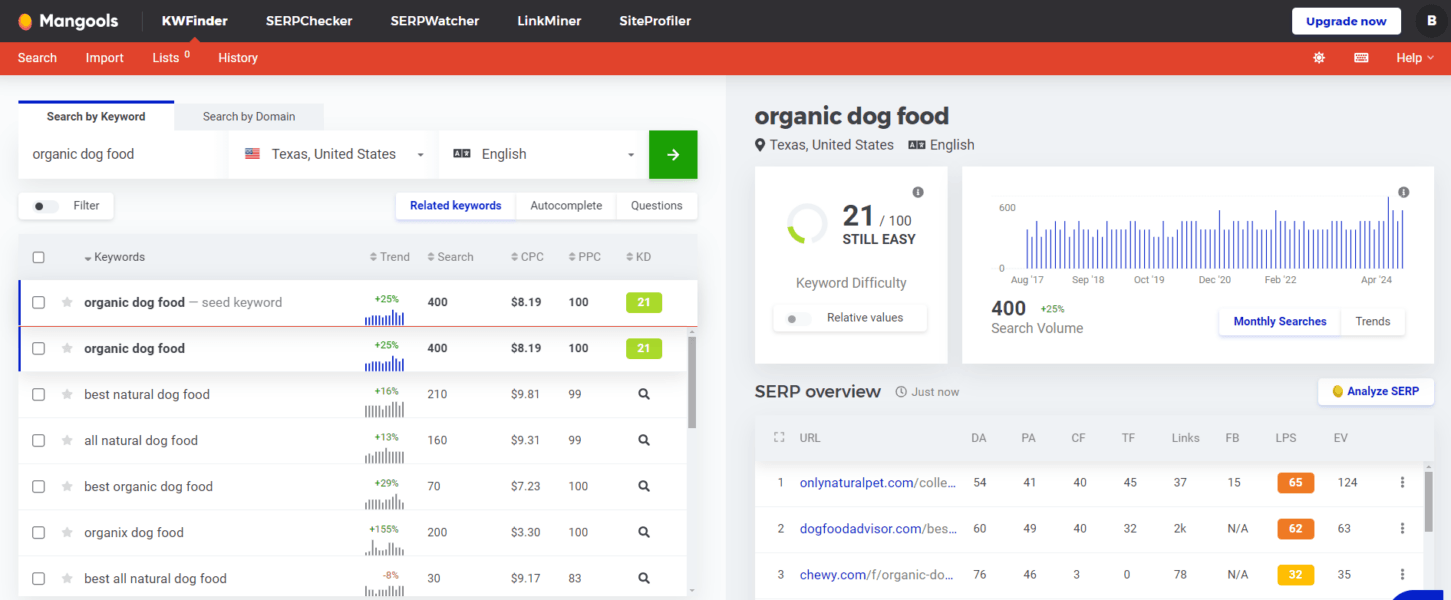
Task: Enable the Filter toggle
Action: click(41, 205)
